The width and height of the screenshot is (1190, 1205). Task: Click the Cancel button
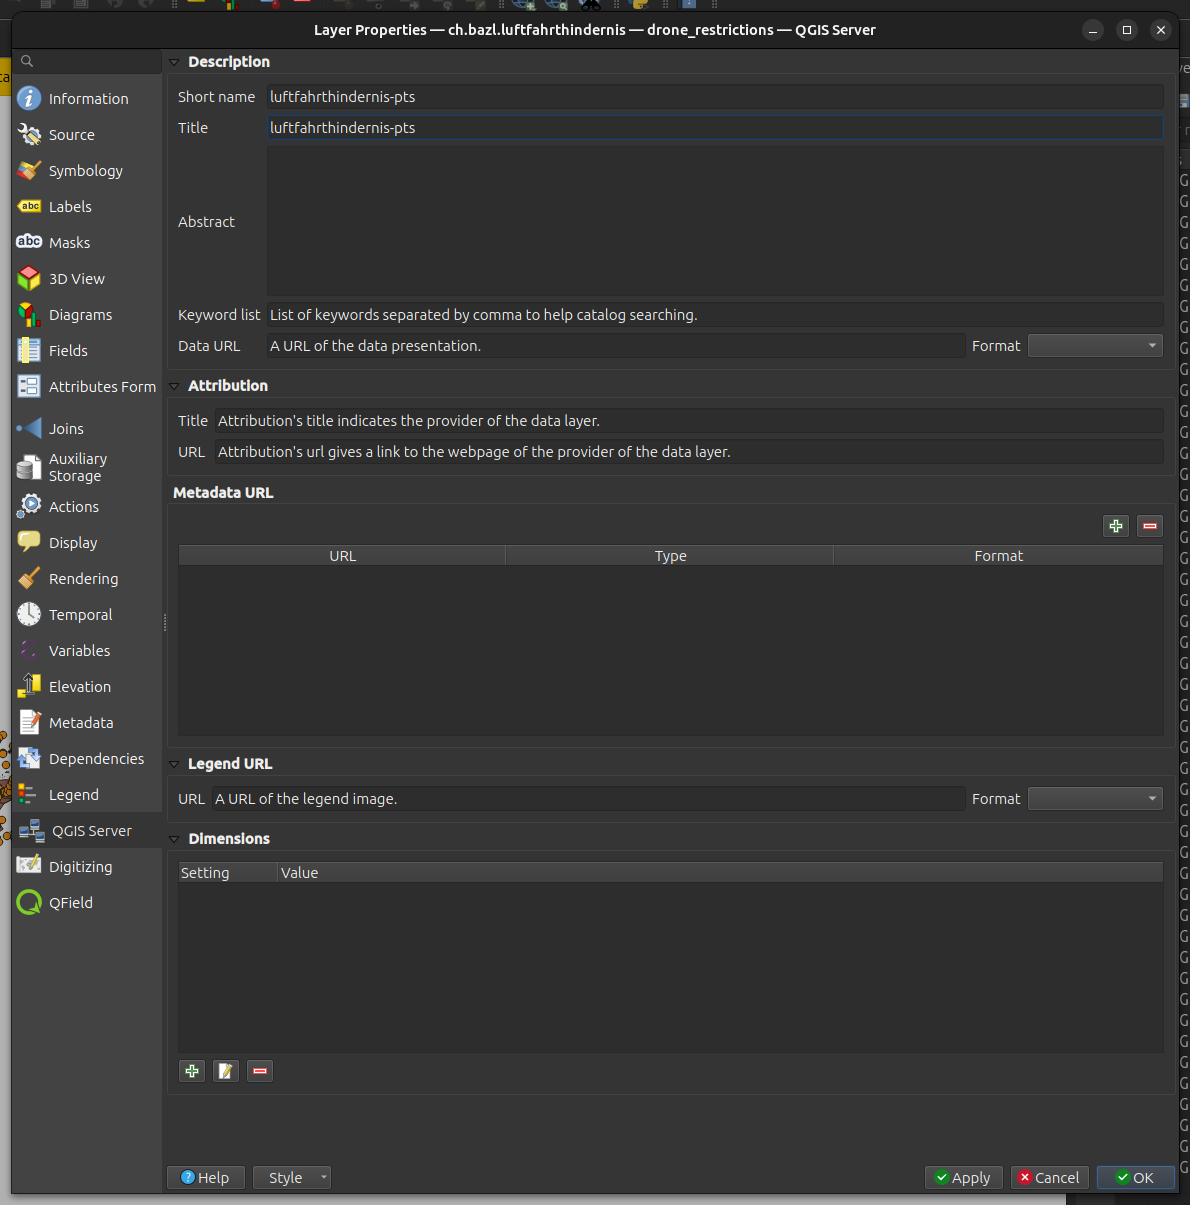[1049, 1178]
